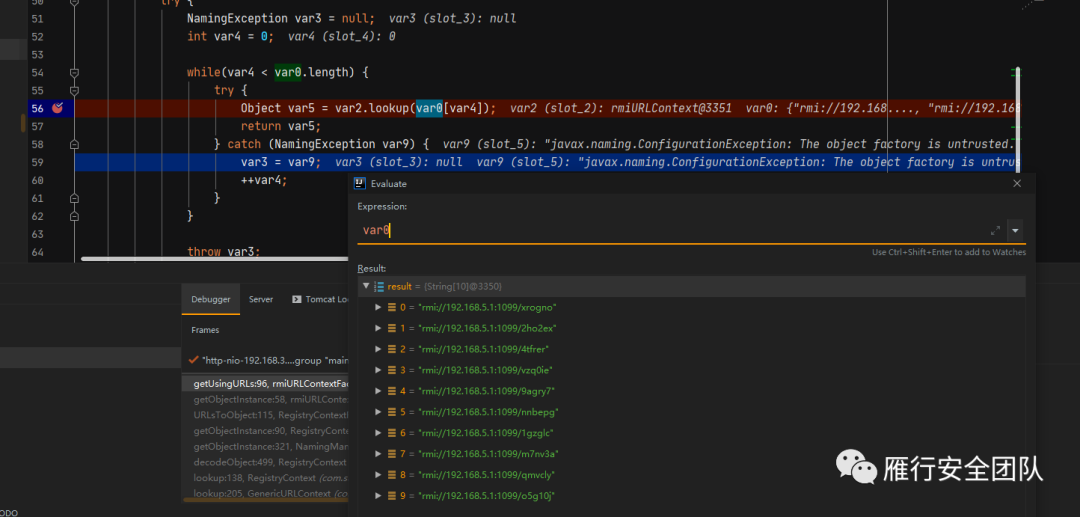Expand array element 7 m7nv3a
This screenshot has height=517, width=1080.
(x=377, y=454)
